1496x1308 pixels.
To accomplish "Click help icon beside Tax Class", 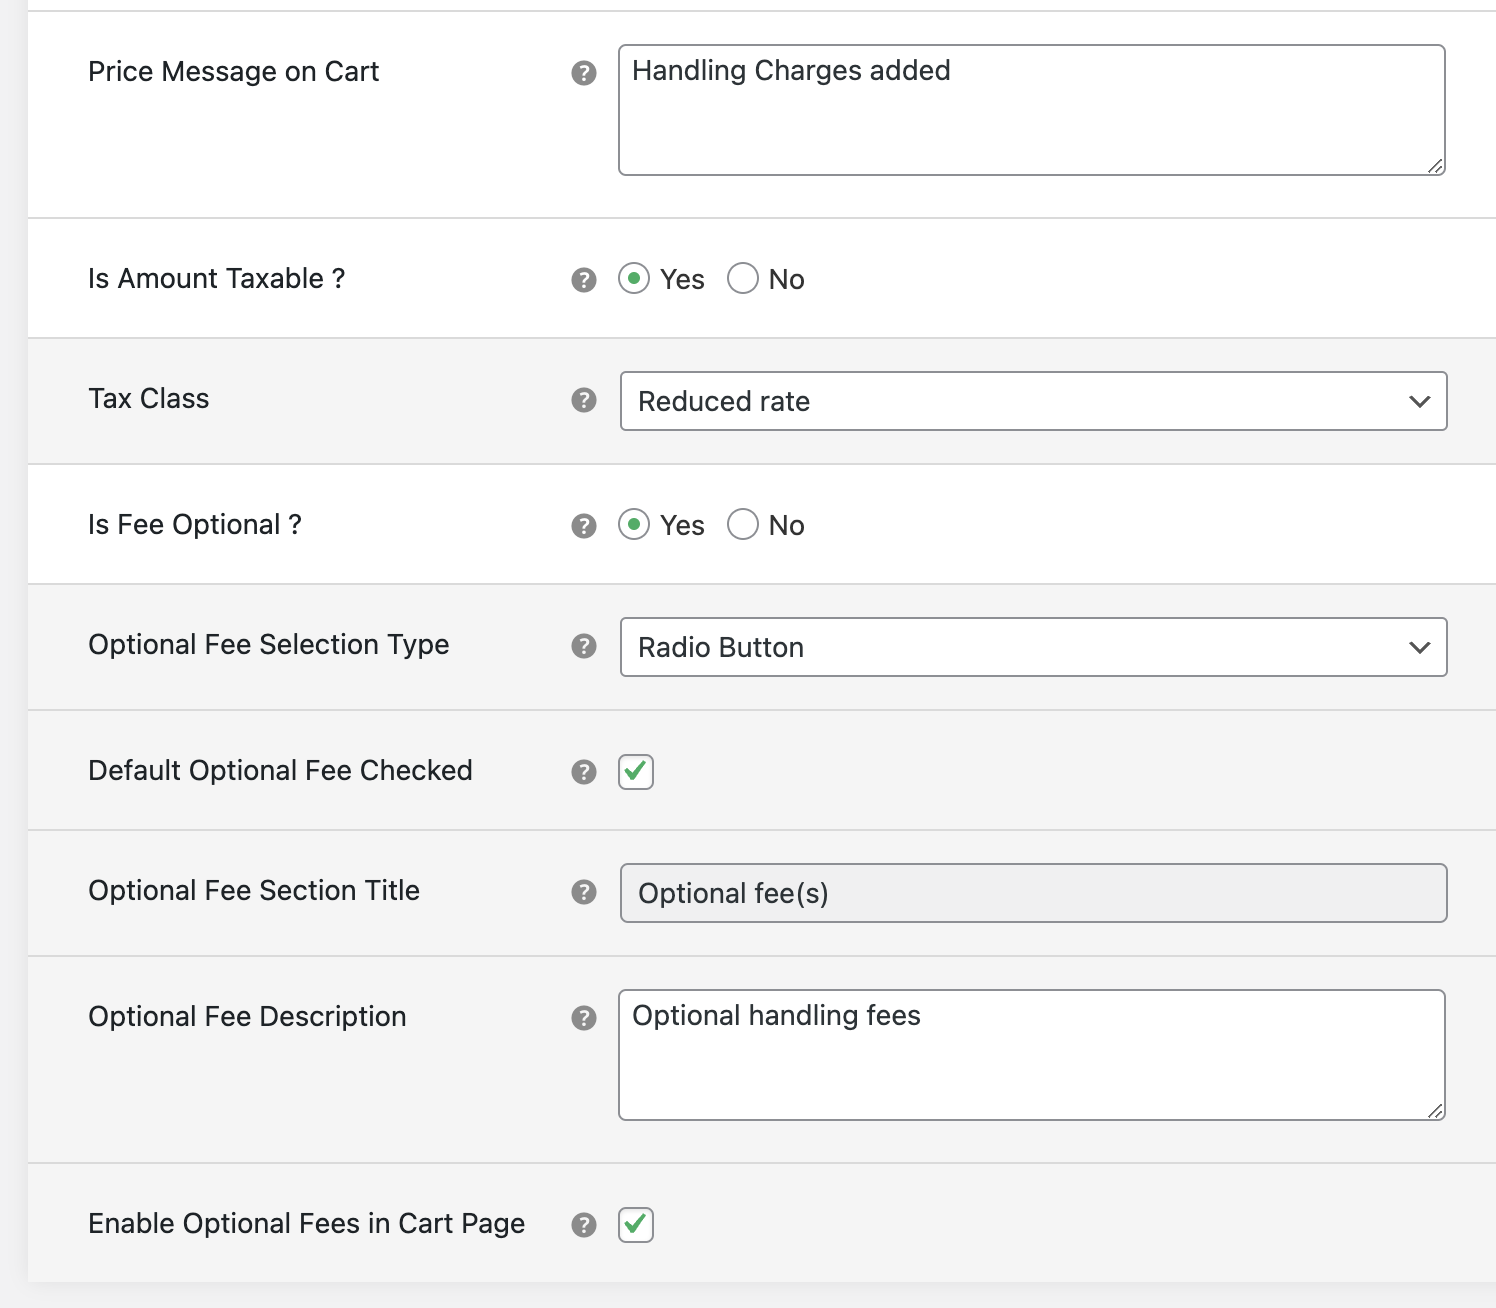I will 584,400.
